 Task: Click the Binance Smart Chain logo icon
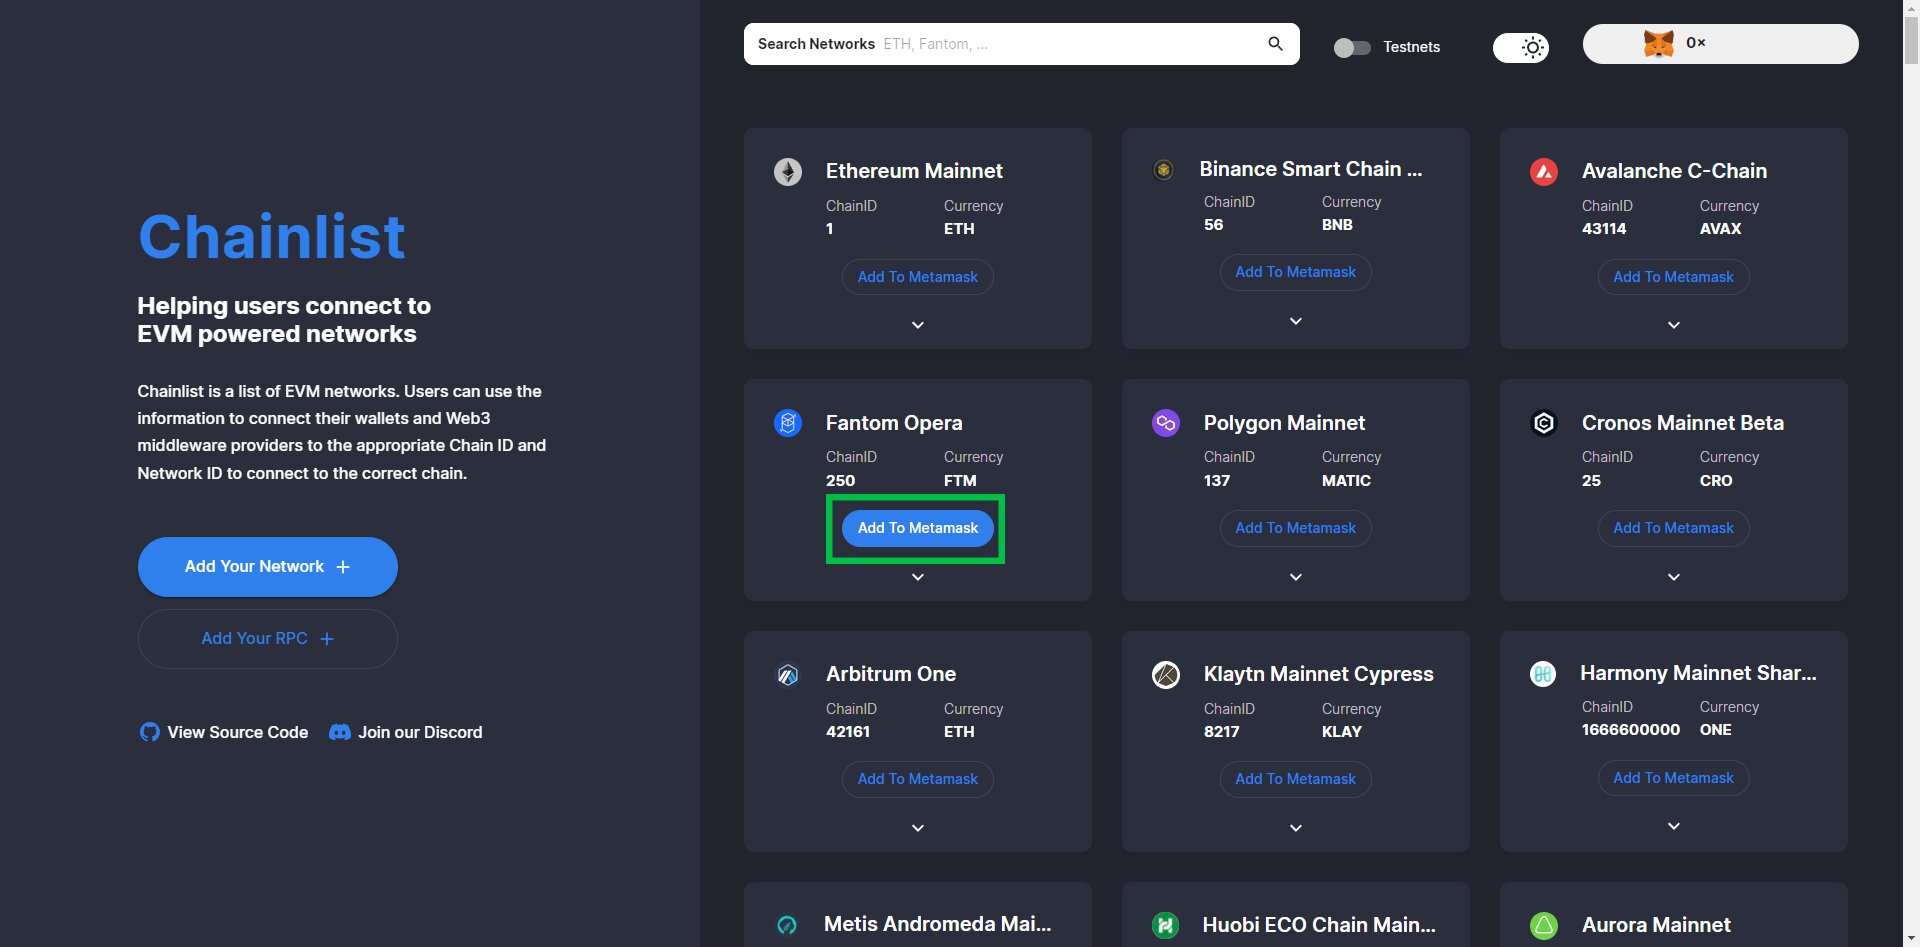[x=1163, y=170]
